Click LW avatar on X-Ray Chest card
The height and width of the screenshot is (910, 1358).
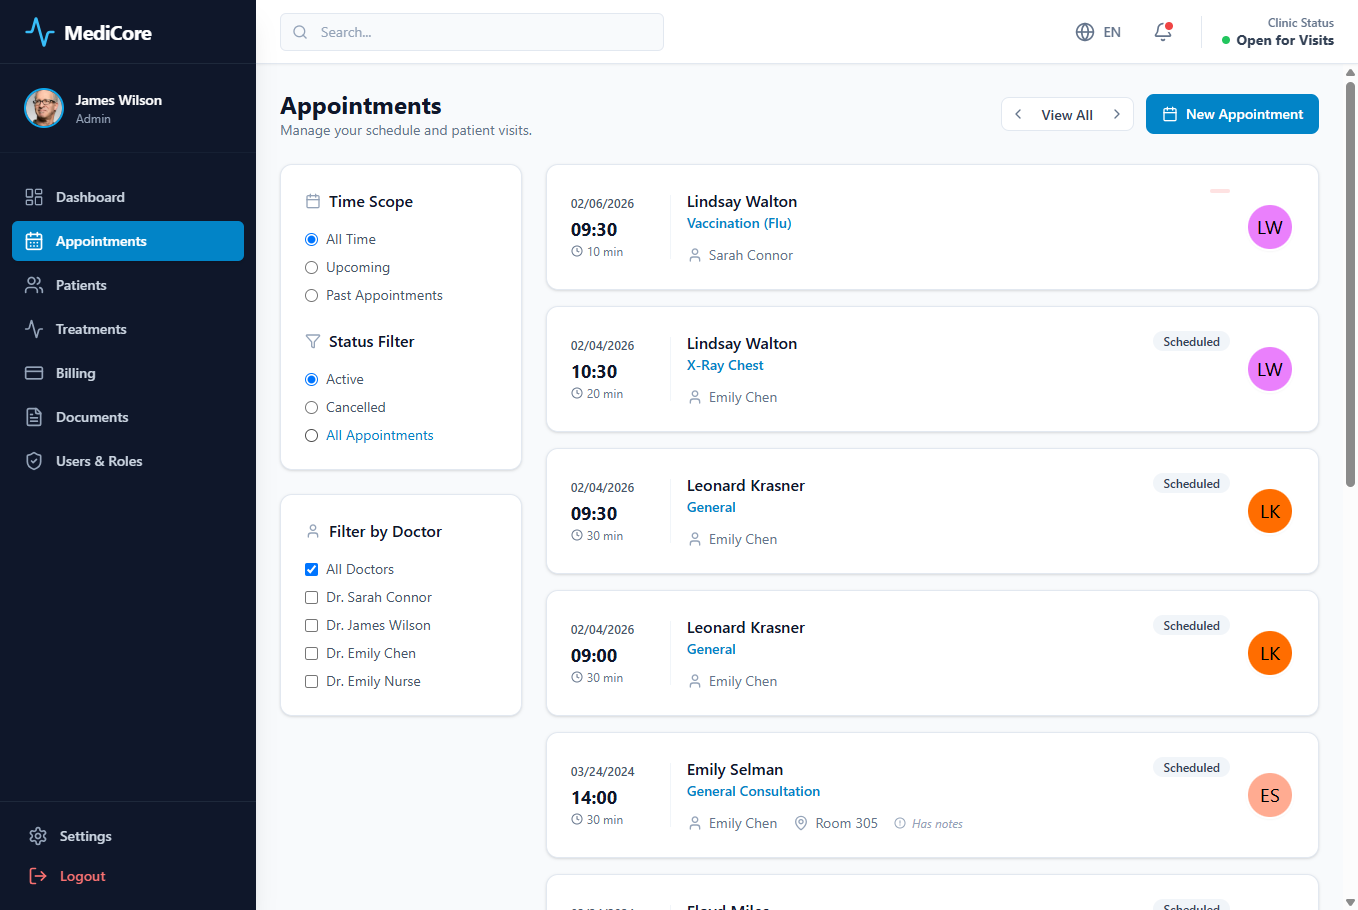pyautogui.click(x=1270, y=369)
